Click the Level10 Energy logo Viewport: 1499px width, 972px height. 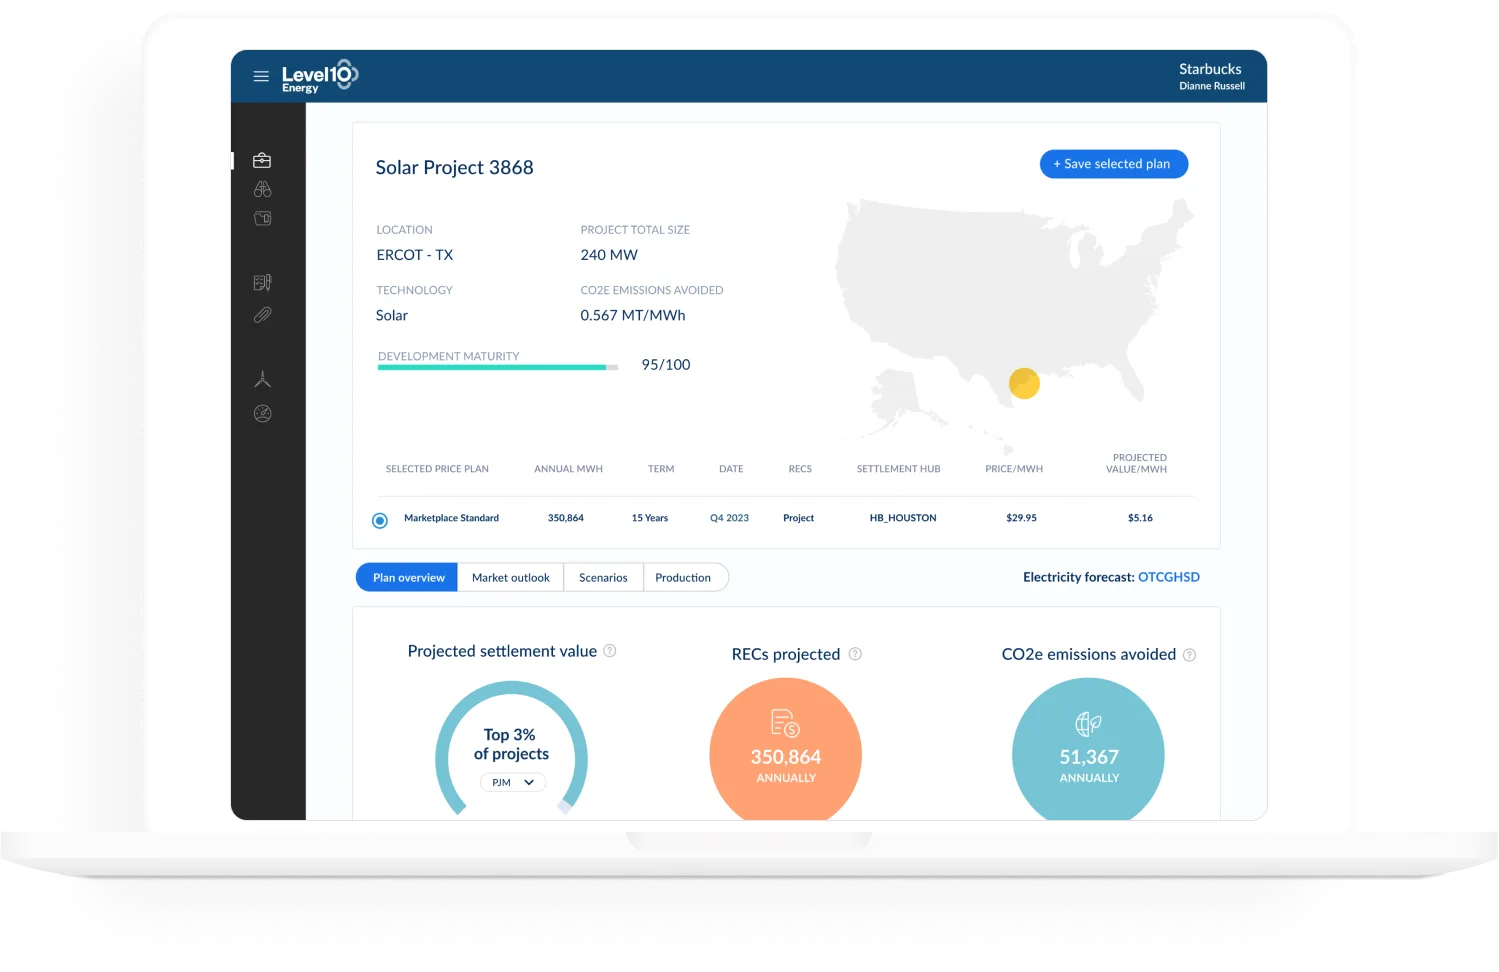click(319, 76)
